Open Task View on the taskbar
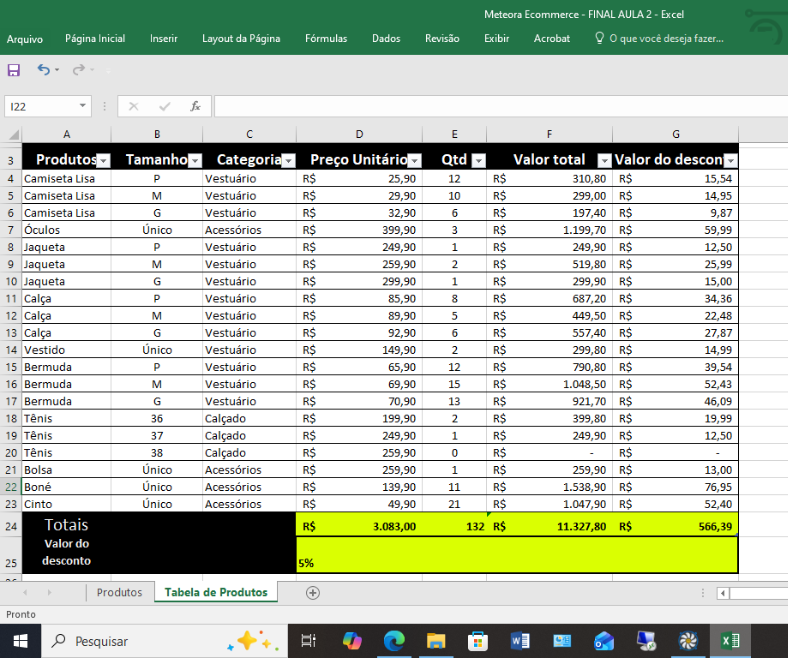Image resolution: width=788 pixels, height=658 pixels. coord(309,641)
